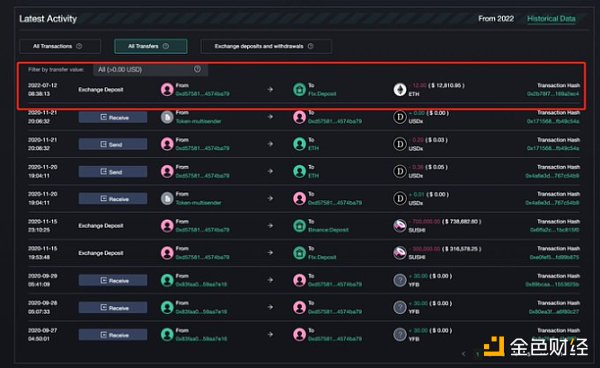Click SUSHI token icon in Binance Deposit row
Image resolution: width=600 pixels, height=368 pixels.
[x=400, y=226]
